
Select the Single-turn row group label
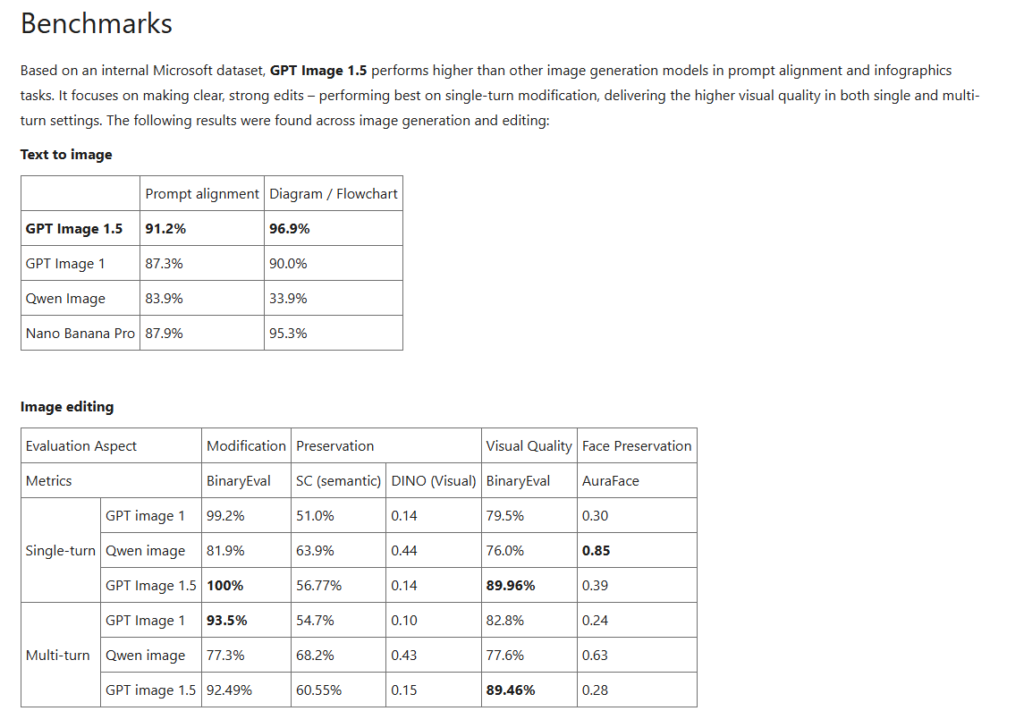pos(61,551)
